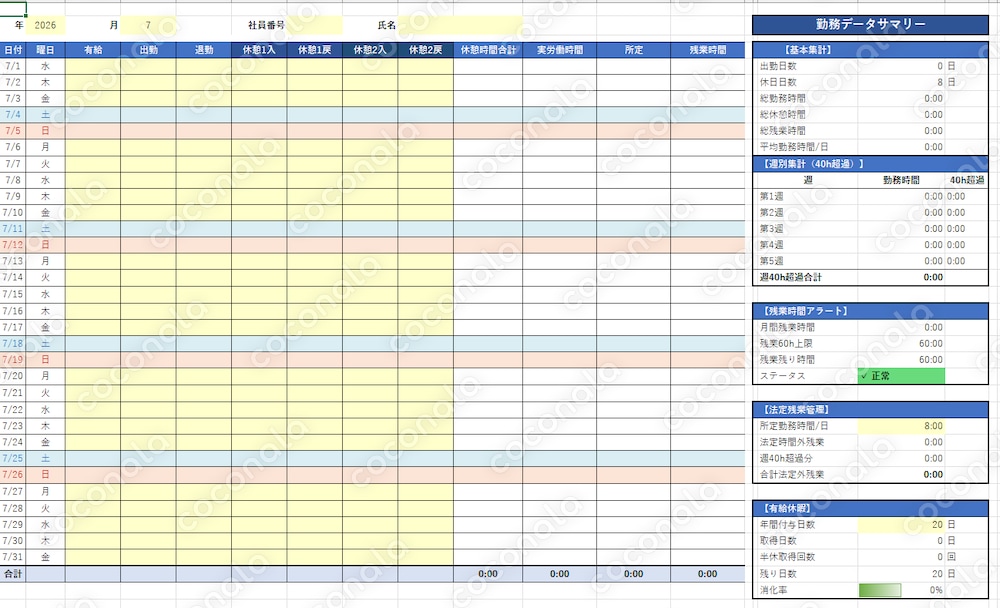1000x608 pixels.
Task: Select the 7/31 date cell
Action: click(13, 556)
